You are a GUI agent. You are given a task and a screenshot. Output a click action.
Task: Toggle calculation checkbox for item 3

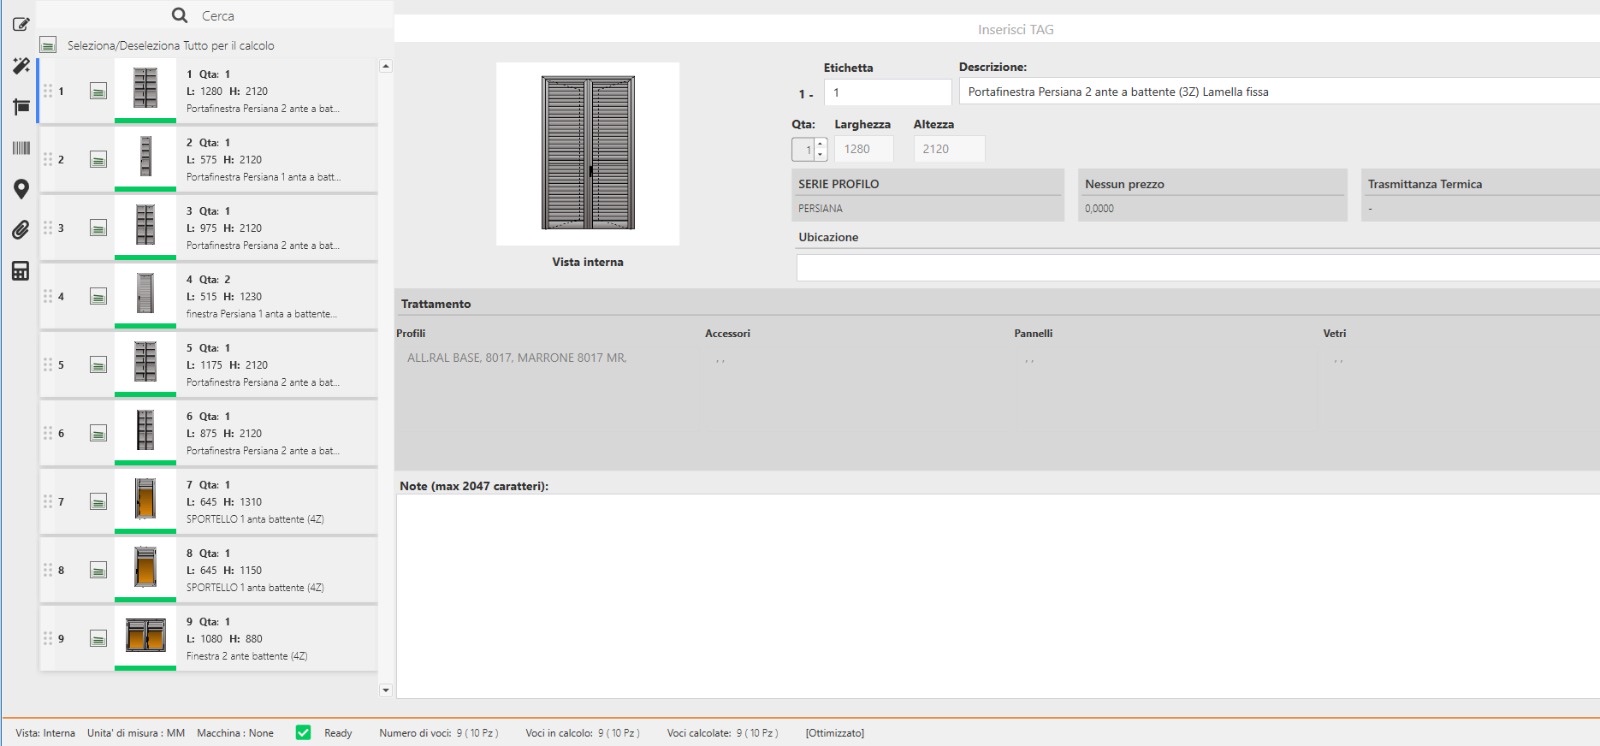tap(98, 228)
